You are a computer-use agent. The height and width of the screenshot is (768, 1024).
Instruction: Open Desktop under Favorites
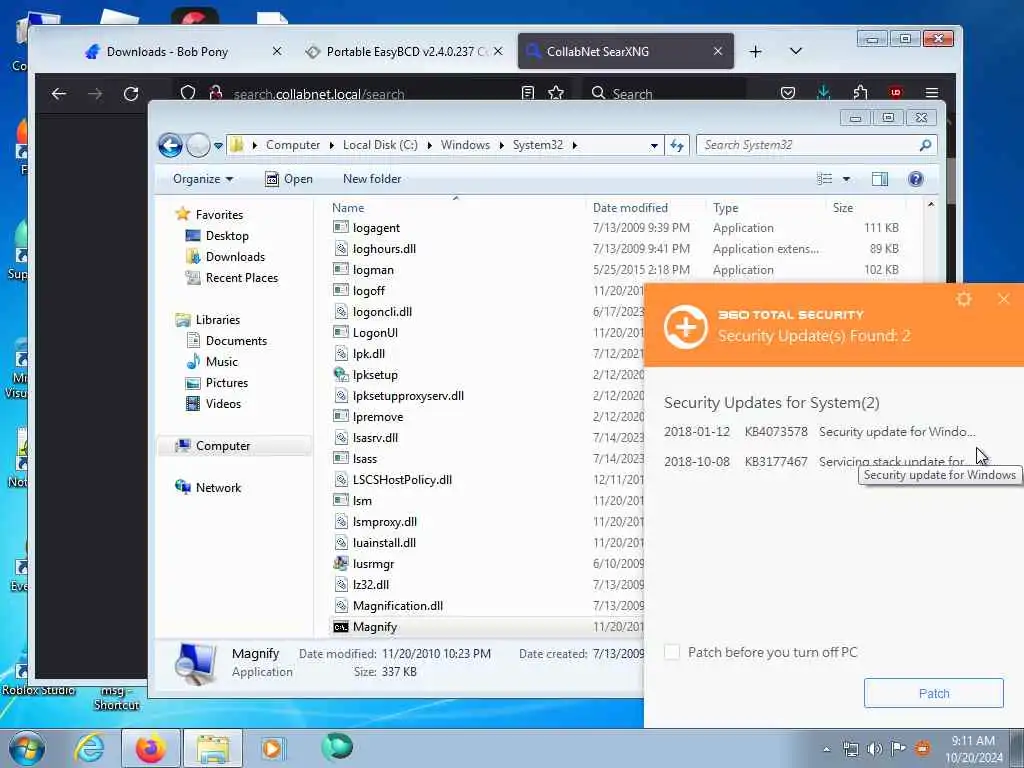(227, 236)
